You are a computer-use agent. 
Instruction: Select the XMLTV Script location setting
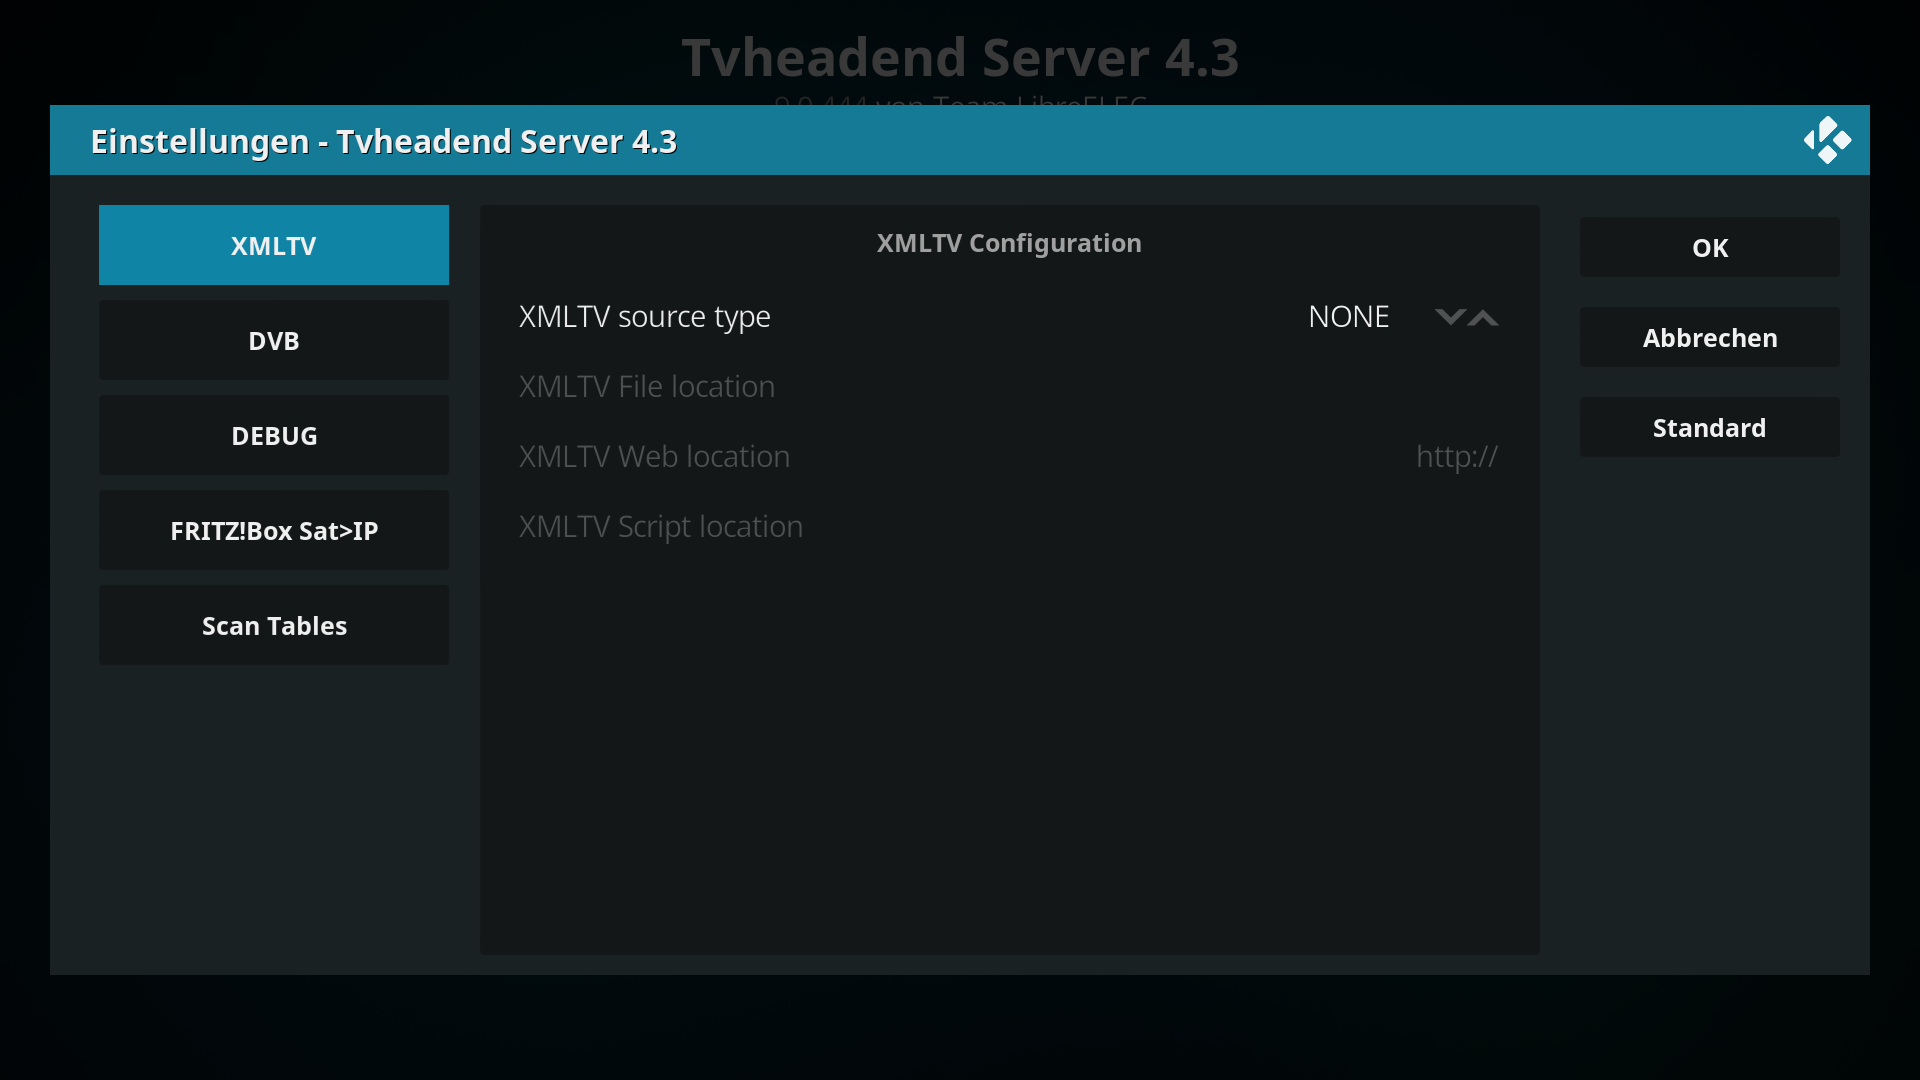(x=1009, y=527)
